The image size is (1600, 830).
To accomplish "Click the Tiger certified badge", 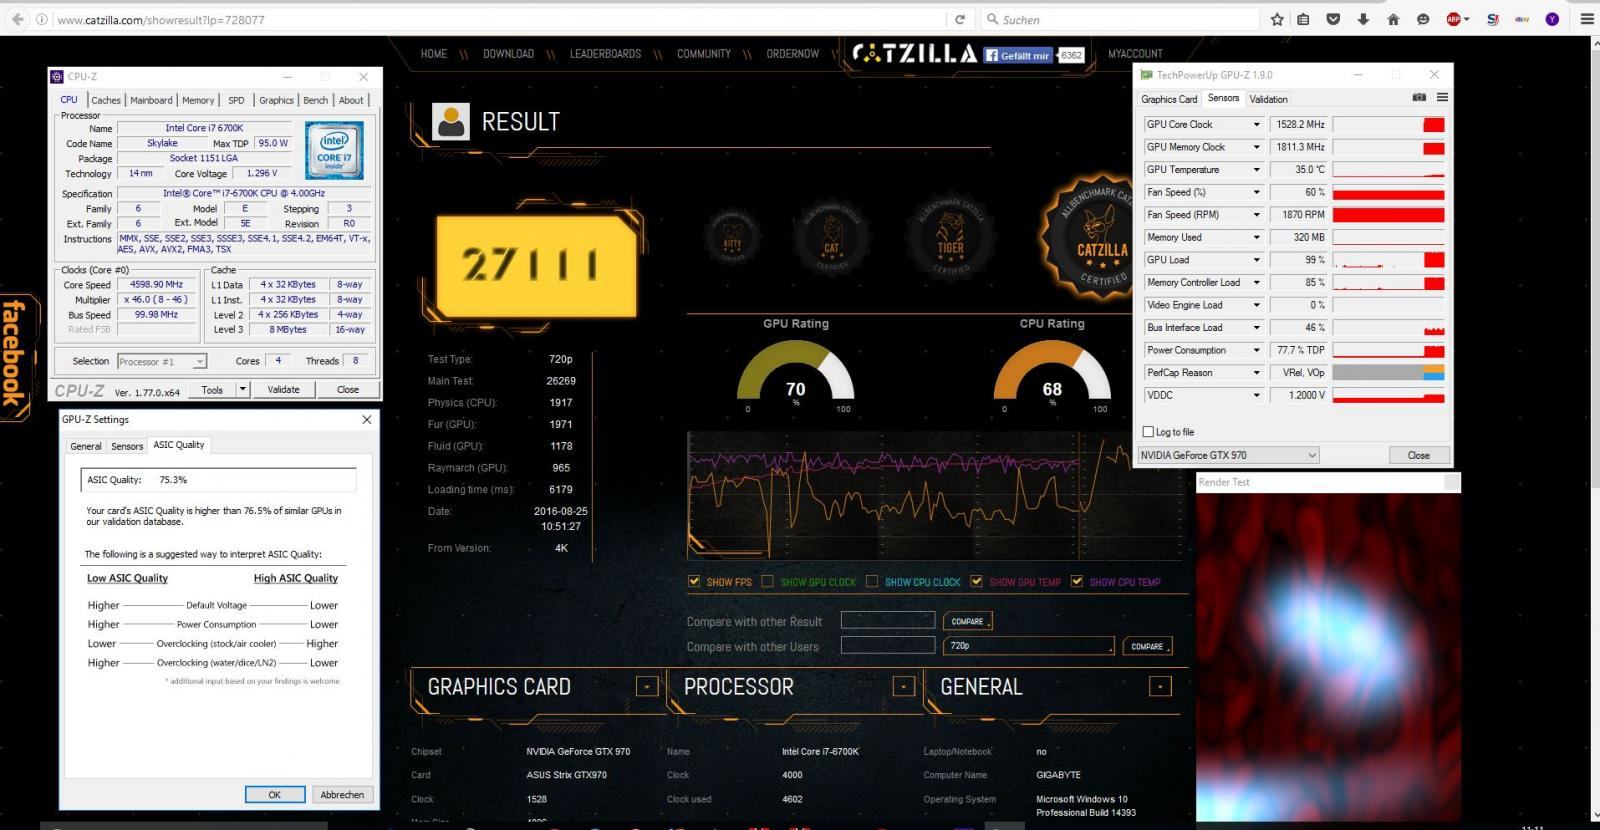I will 950,238.
